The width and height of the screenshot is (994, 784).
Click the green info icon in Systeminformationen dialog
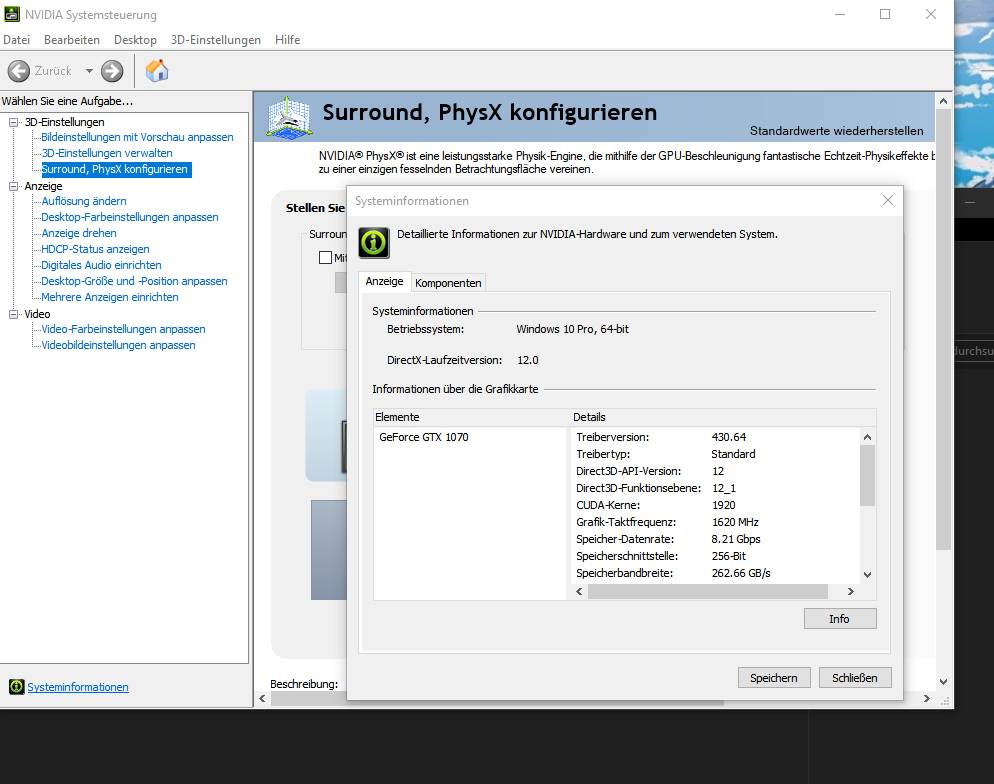374,242
